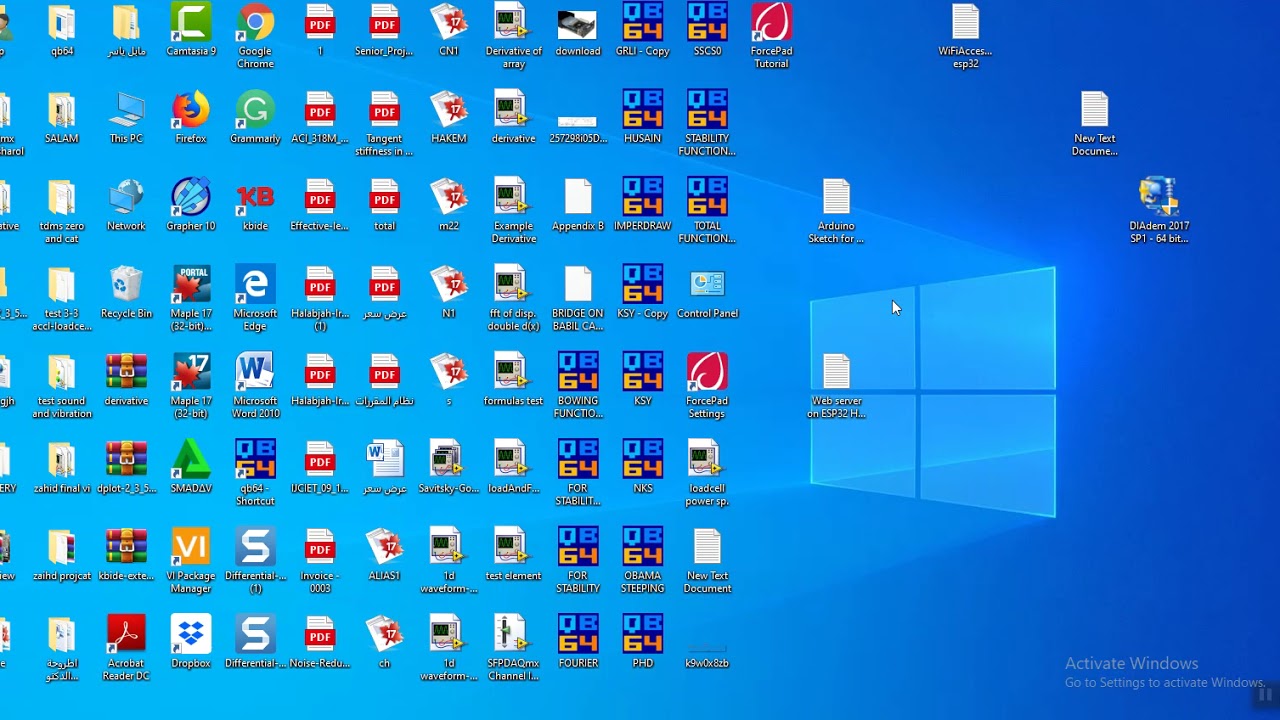Select the loadcell power sp. file
1280x720 pixels.
pos(707,474)
